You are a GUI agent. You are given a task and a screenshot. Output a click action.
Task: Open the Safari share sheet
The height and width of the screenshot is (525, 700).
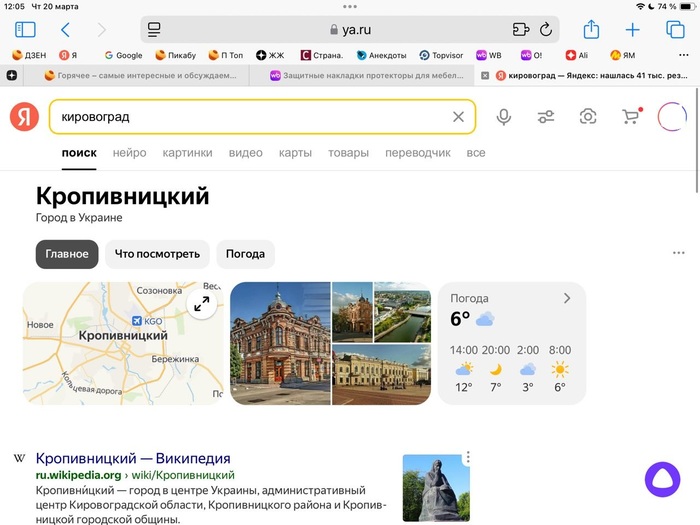click(591, 30)
